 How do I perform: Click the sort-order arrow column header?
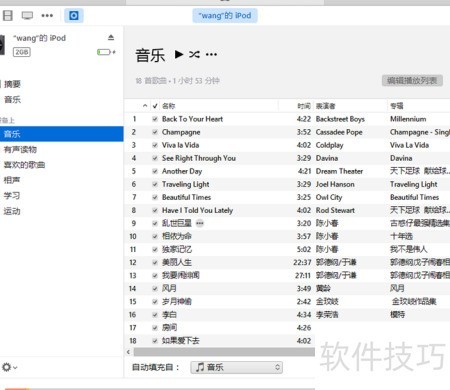click(145, 106)
